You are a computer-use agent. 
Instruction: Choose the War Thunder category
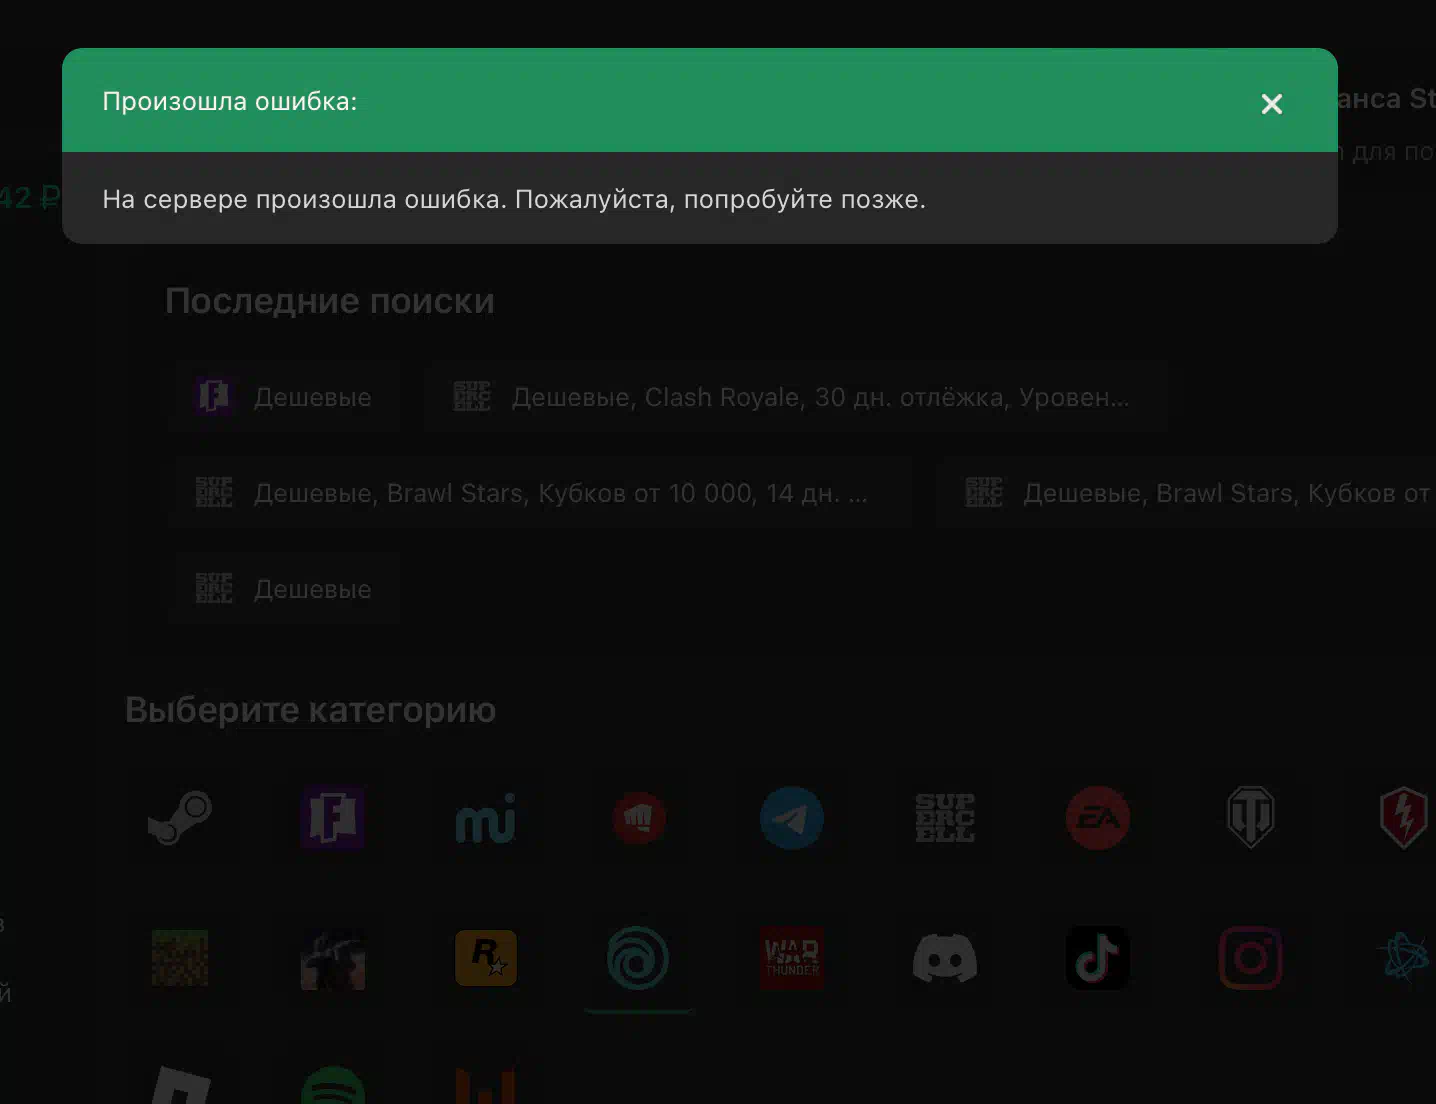coord(791,958)
